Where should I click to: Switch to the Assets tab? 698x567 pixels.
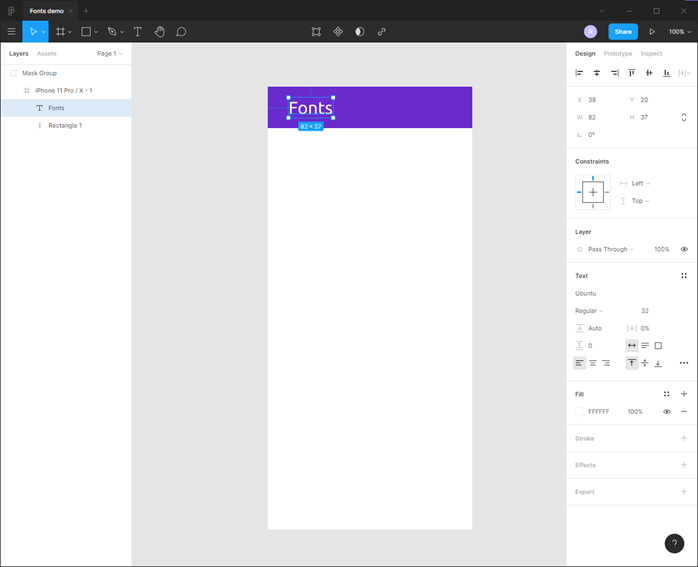47,53
